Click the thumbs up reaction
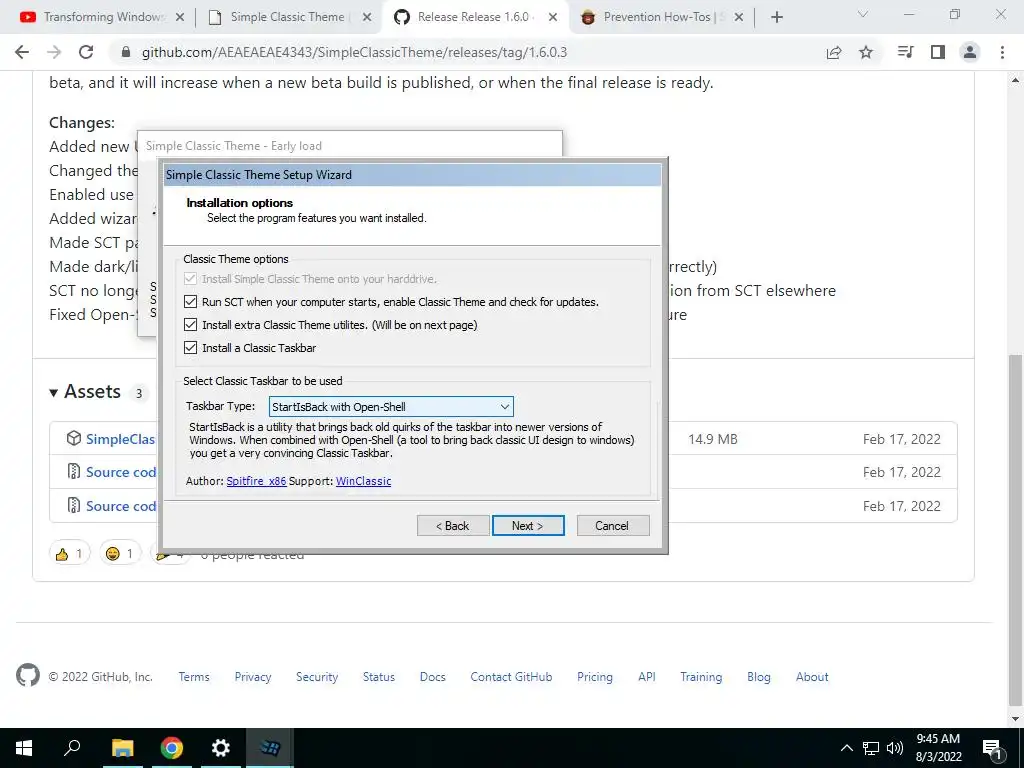Viewport: 1024px width, 768px height. pos(69,554)
